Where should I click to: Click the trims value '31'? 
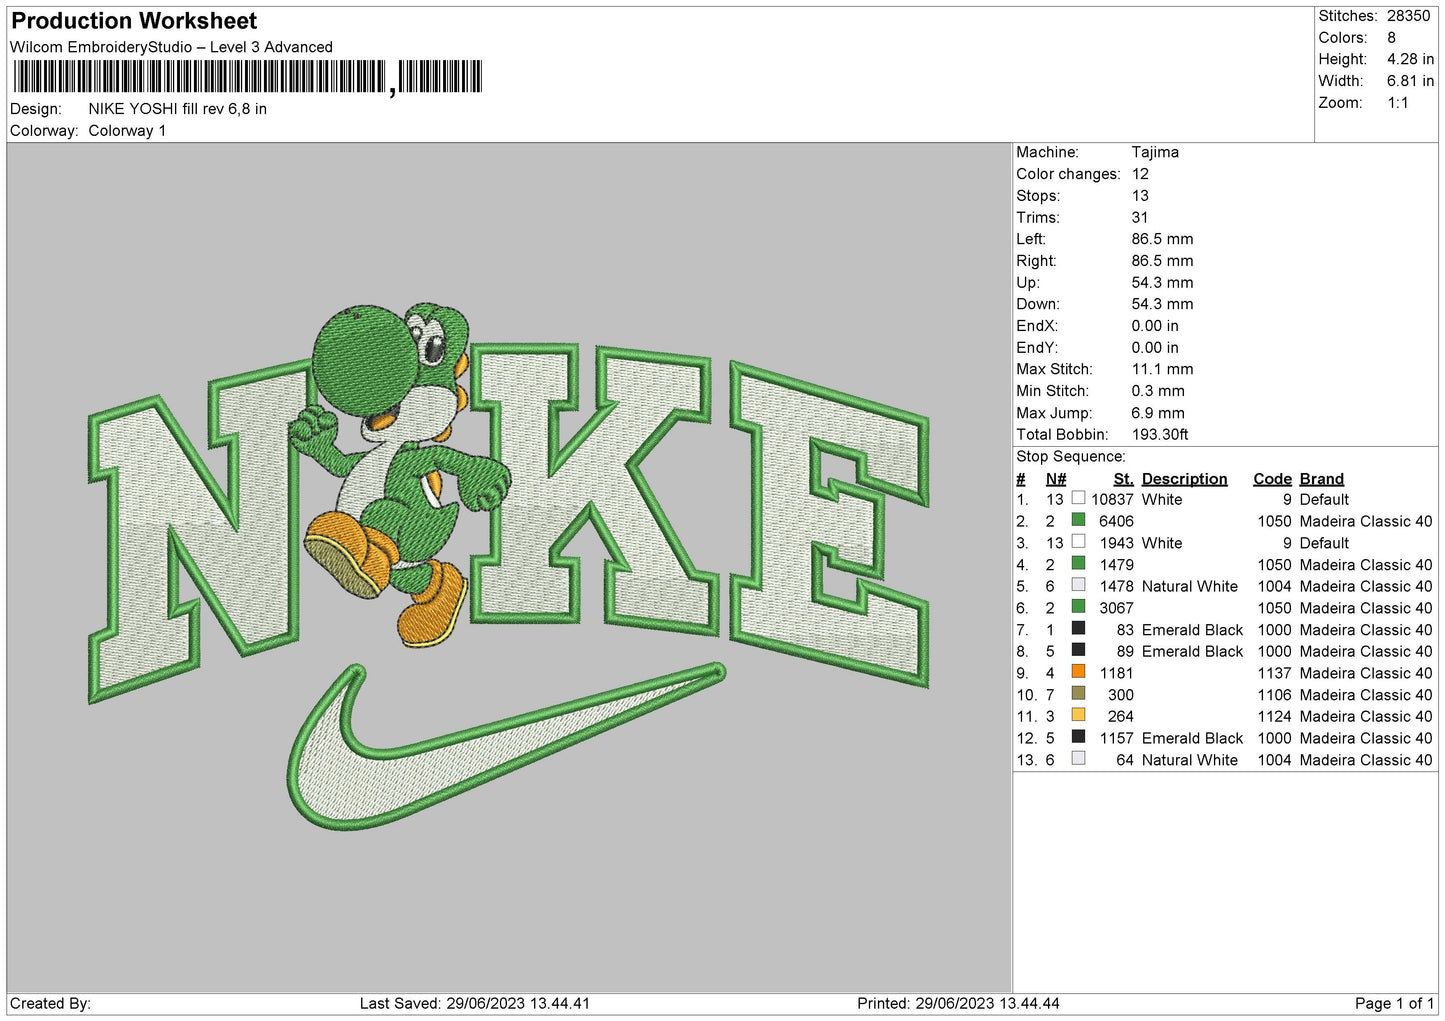[1140, 217]
